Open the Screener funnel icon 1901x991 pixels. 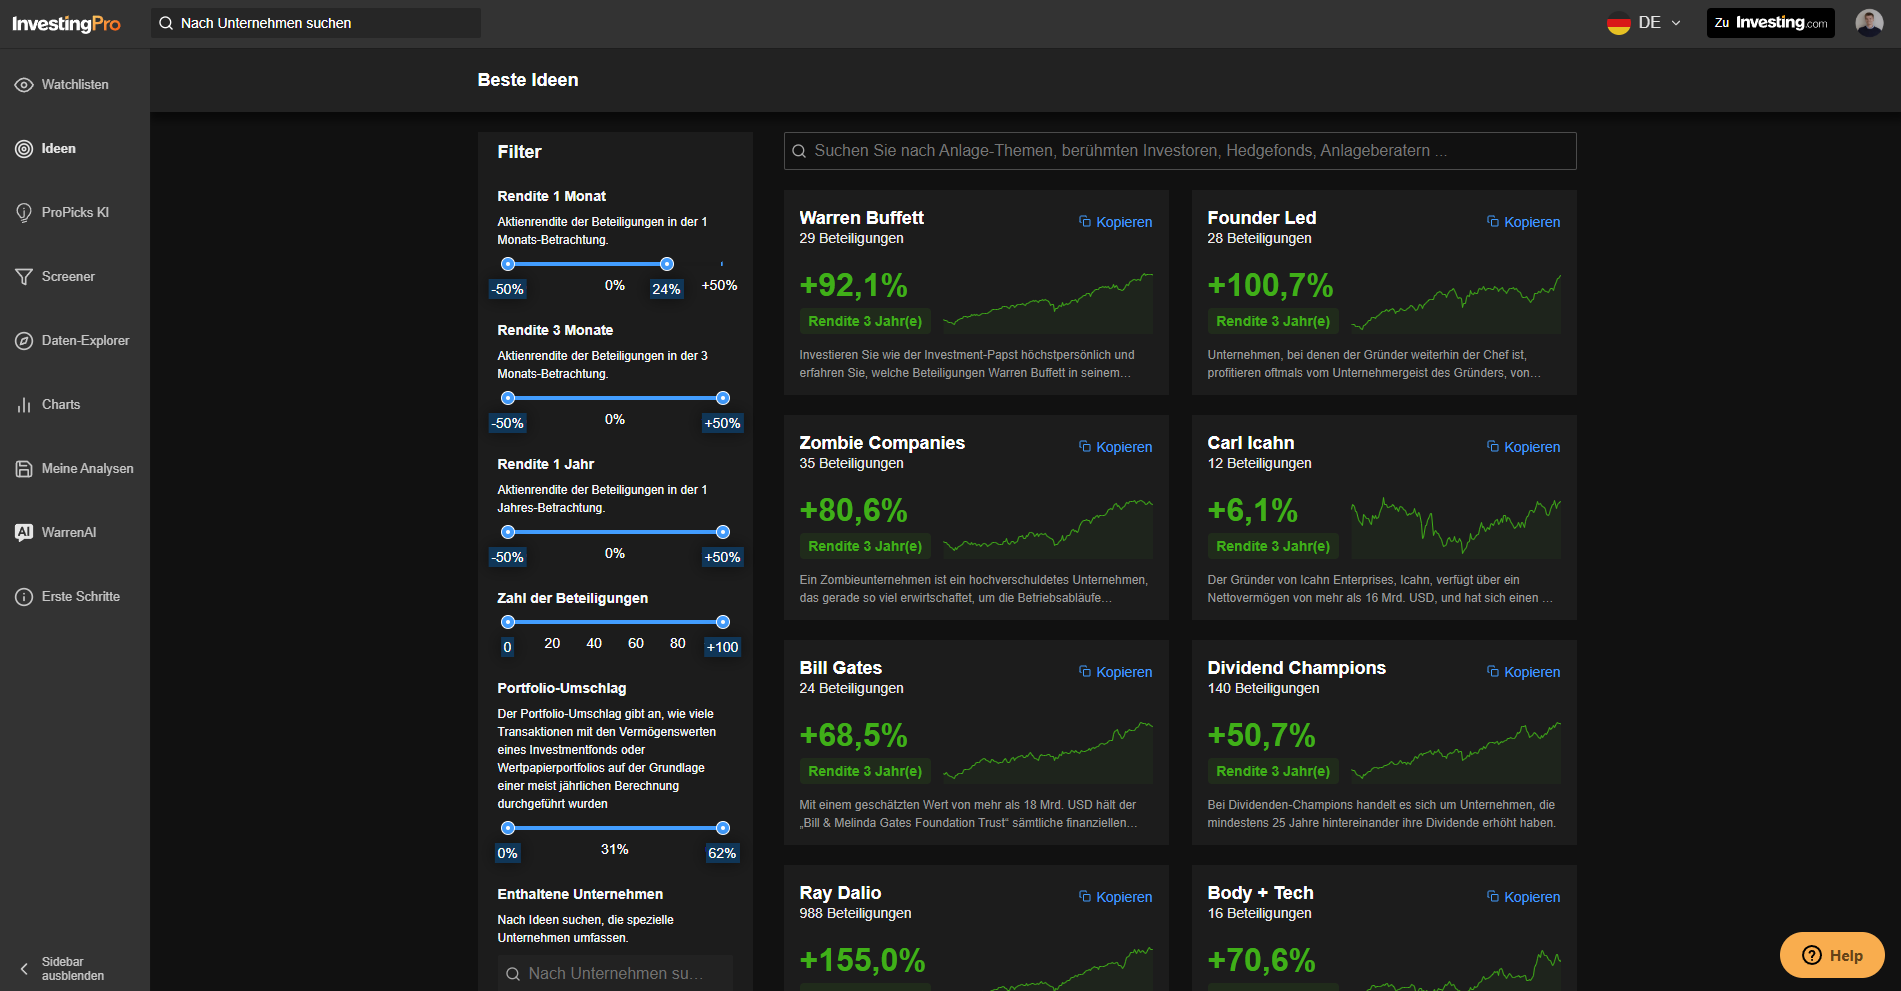pyautogui.click(x=24, y=277)
